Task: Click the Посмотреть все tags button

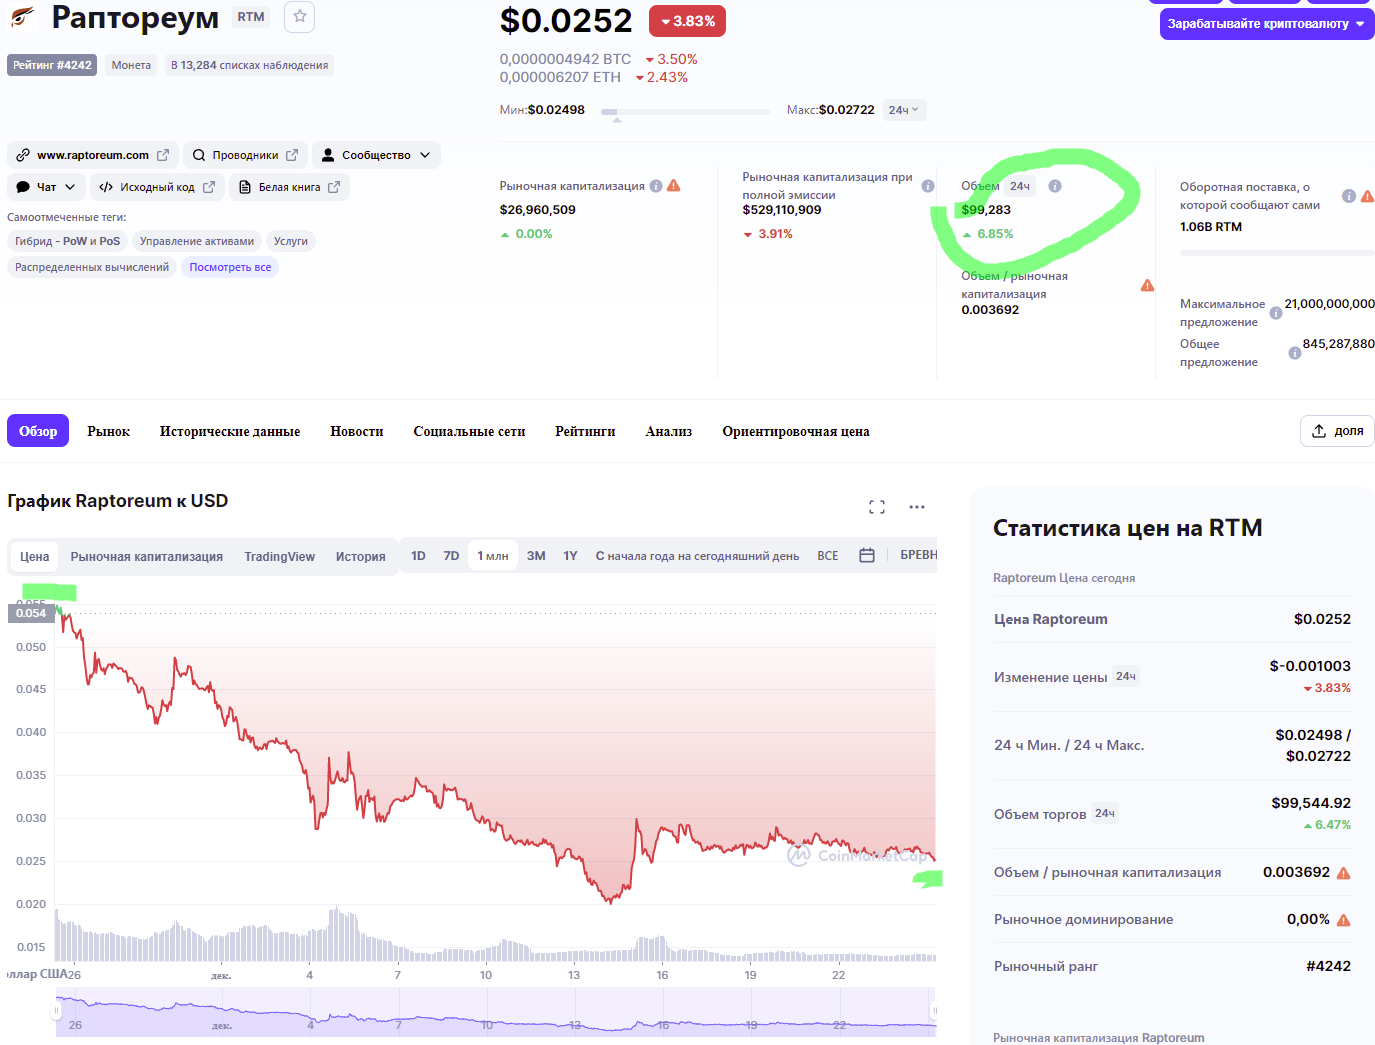Action: (230, 267)
